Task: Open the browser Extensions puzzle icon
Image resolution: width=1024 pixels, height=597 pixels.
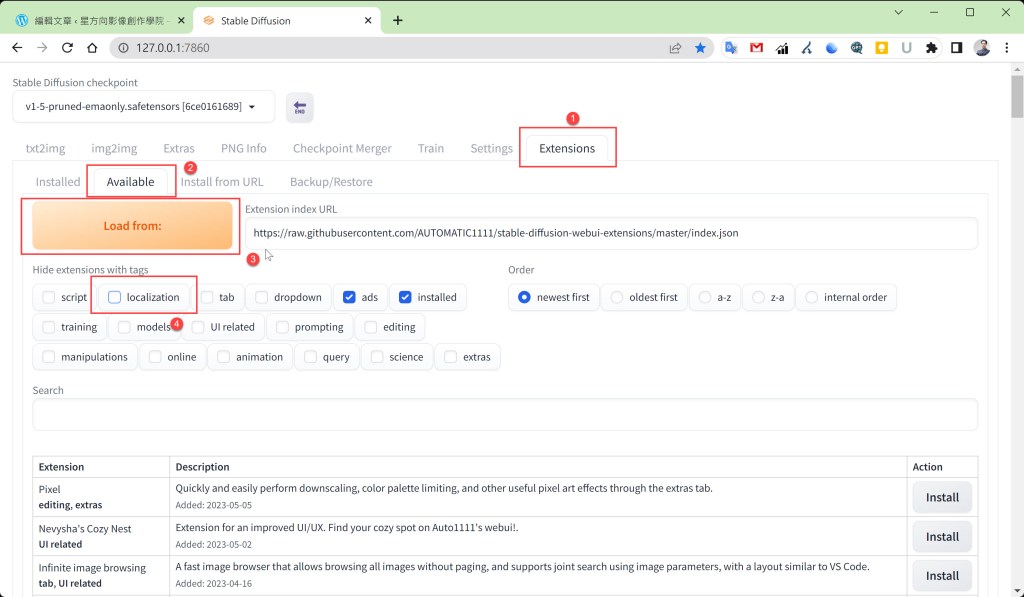Action: tap(932, 47)
